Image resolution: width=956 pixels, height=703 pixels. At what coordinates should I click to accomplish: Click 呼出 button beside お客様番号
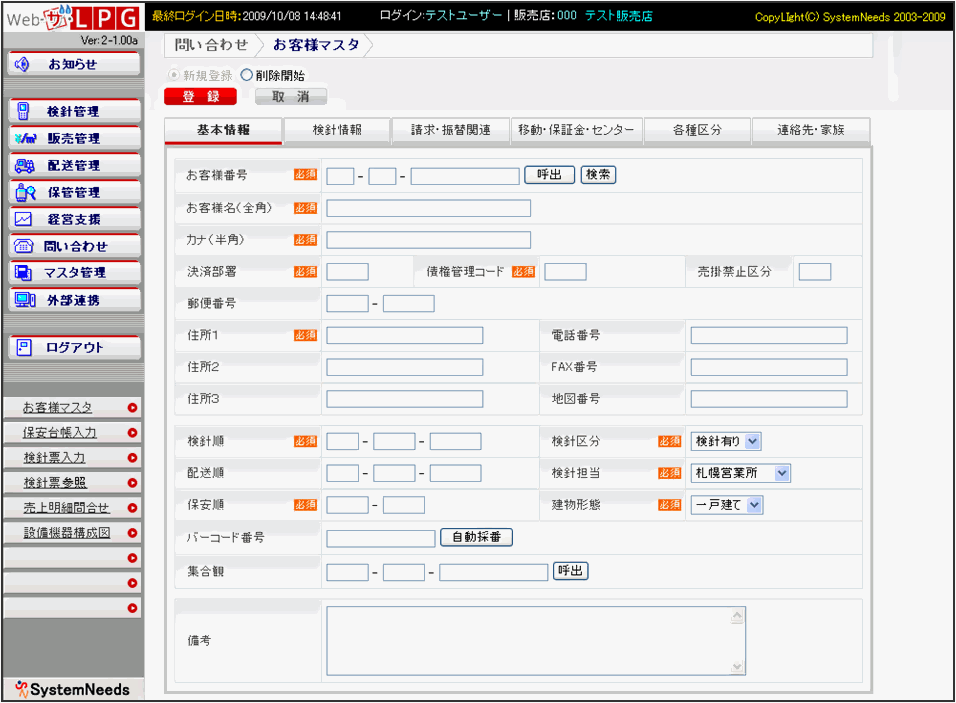point(549,175)
